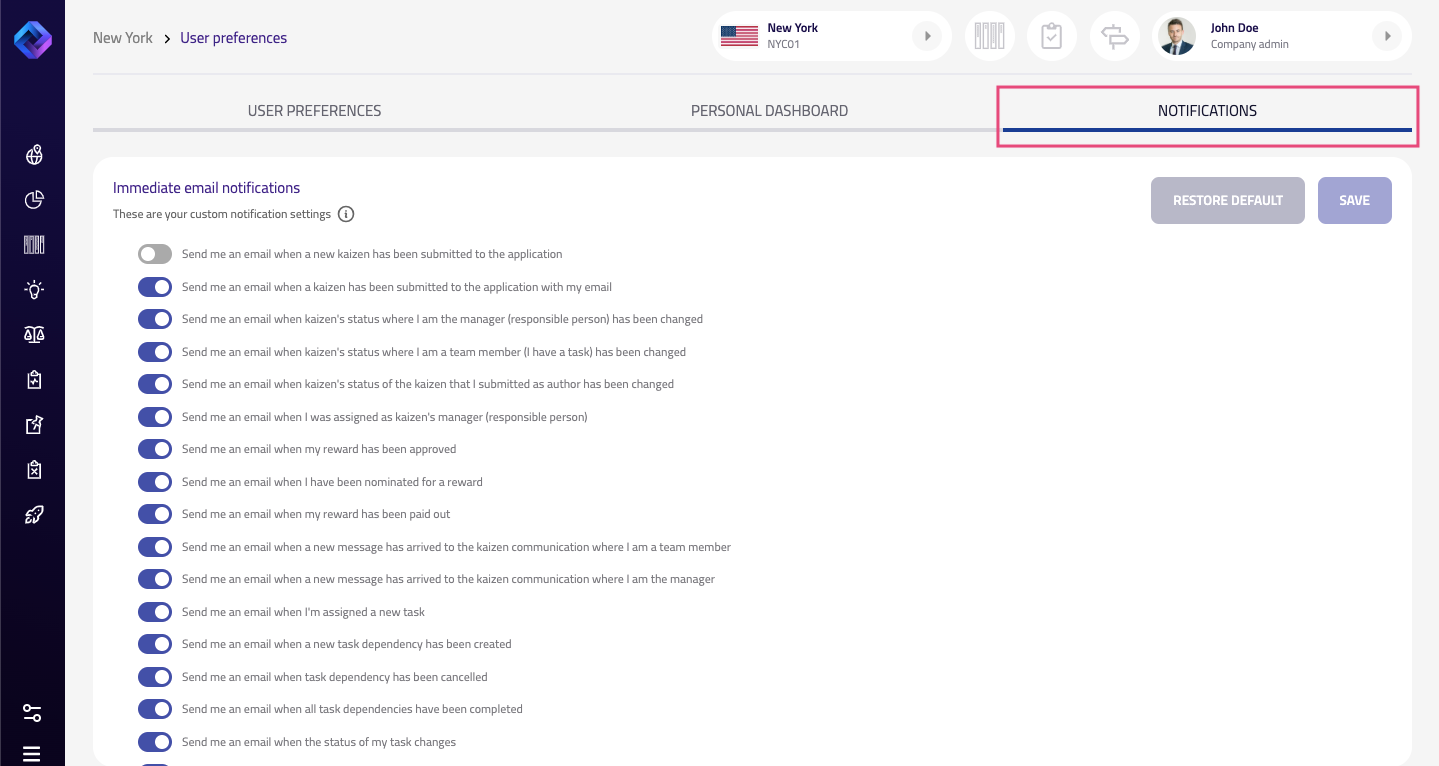Toggle email when my reward has been paid out
Viewport: 1439px width, 766px height.
pos(155,514)
